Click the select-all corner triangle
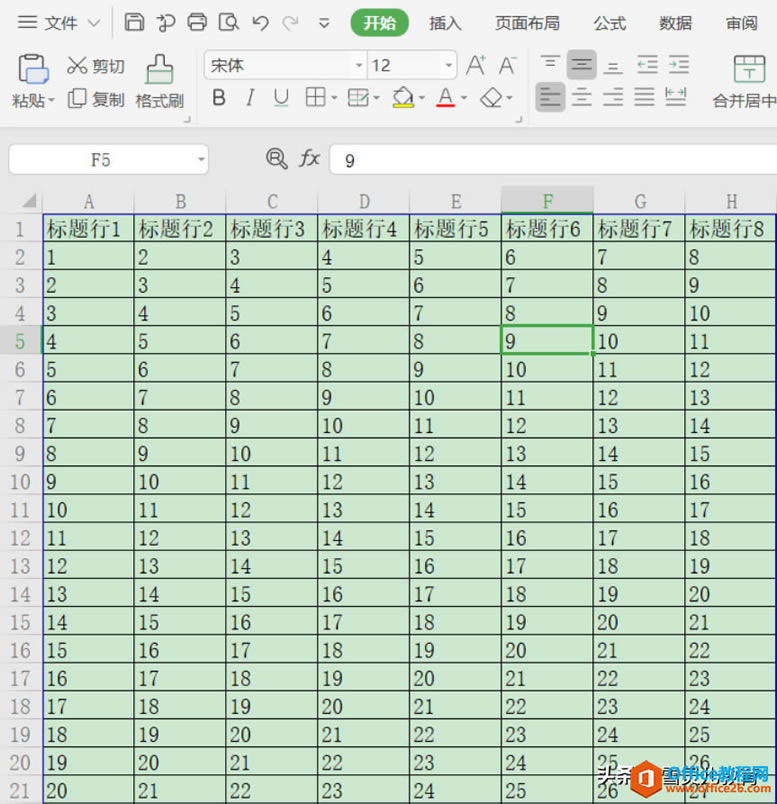This screenshot has width=777, height=804. tap(29, 200)
